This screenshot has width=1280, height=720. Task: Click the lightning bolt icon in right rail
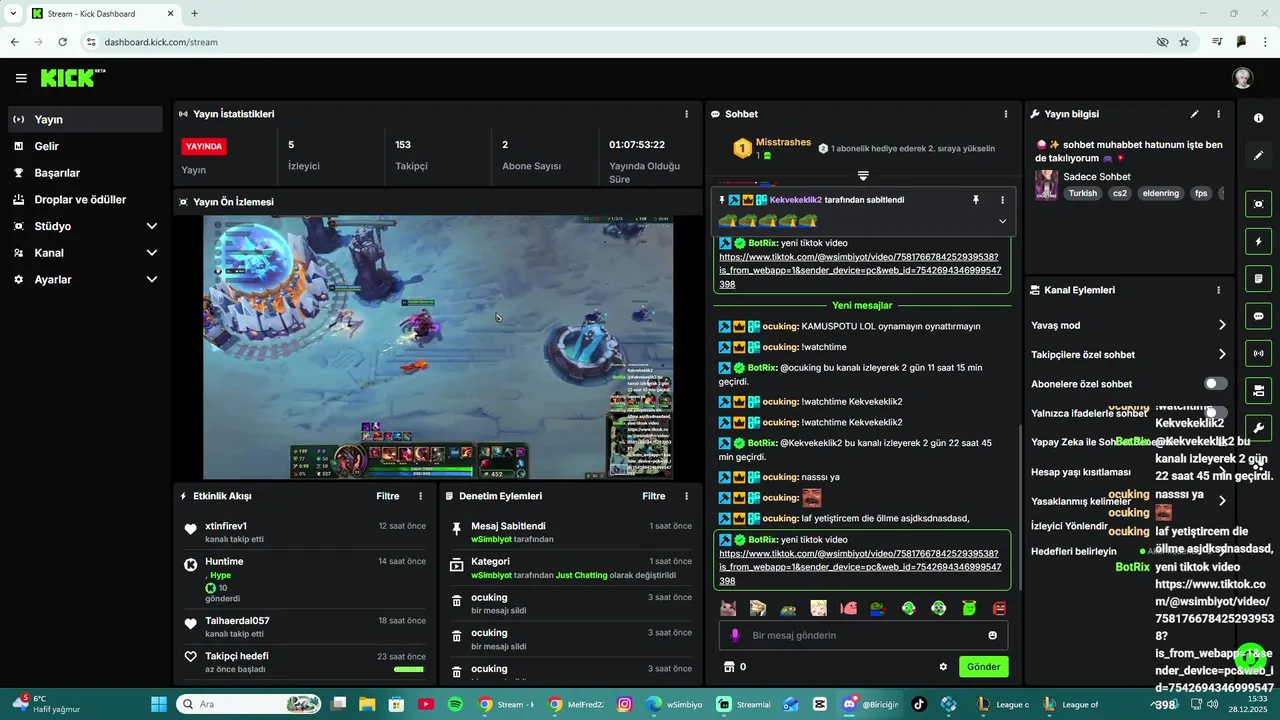[1258, 241]
